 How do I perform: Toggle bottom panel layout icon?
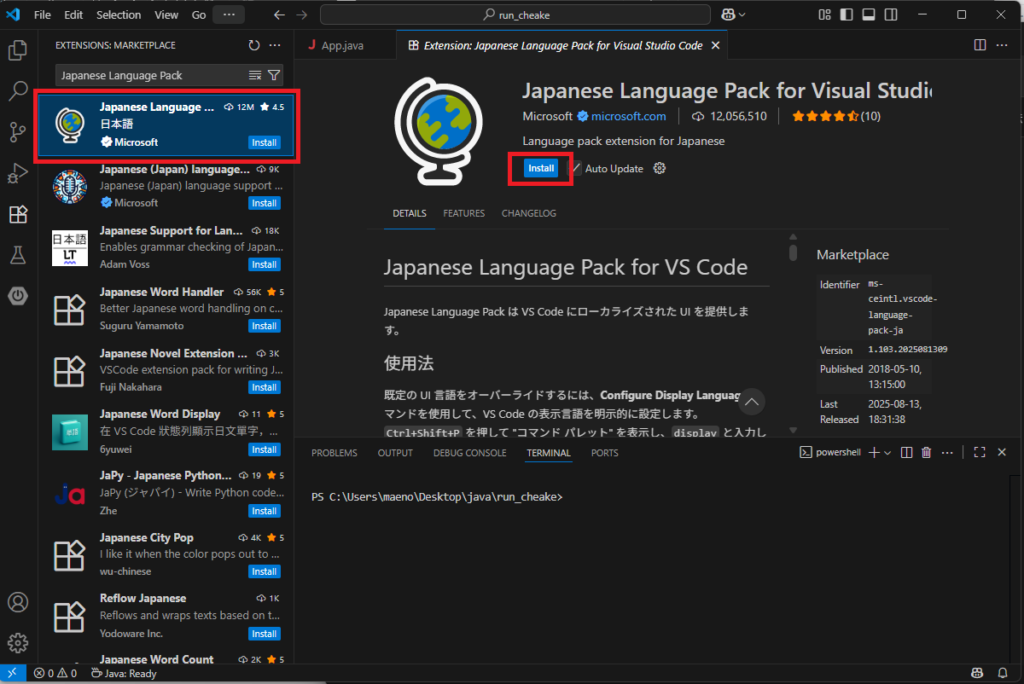[869, 14]
